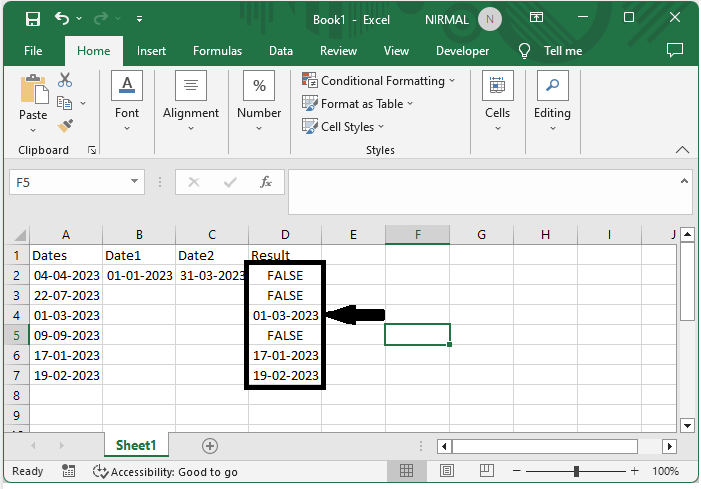Switch to the Insert tab
This screenshot has height=489, width=701.
coord(151,51)
